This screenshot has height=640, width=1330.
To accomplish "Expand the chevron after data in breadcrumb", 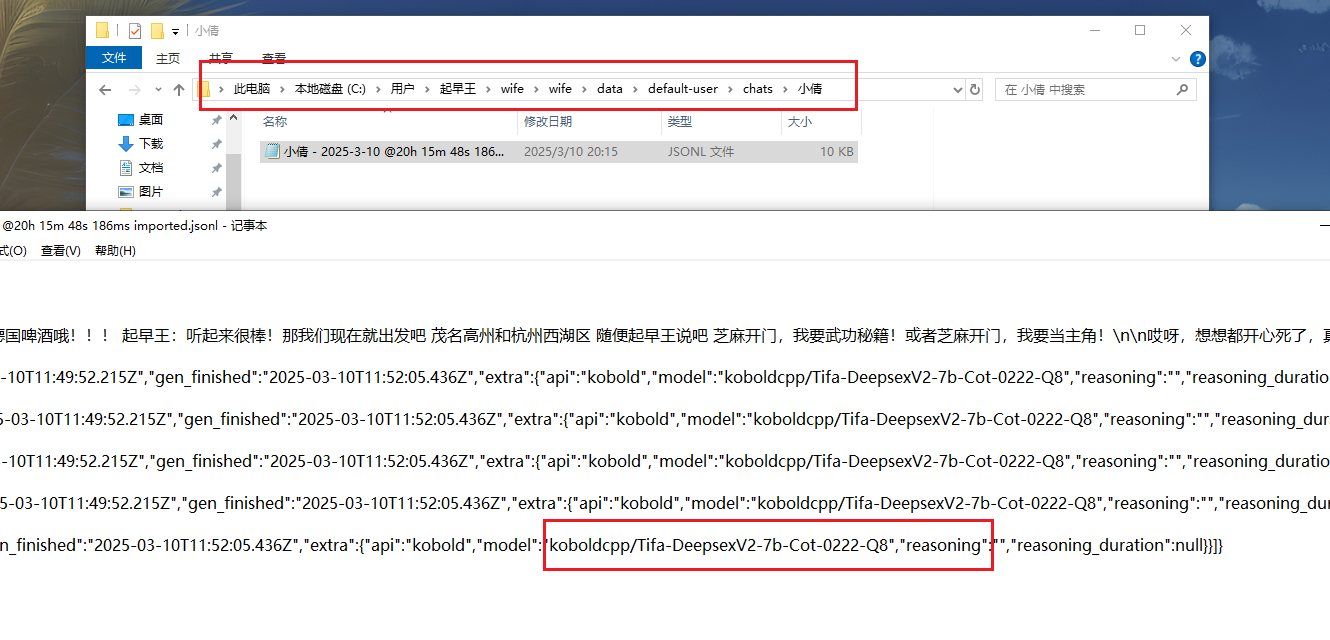I will (x=634, y=89).
